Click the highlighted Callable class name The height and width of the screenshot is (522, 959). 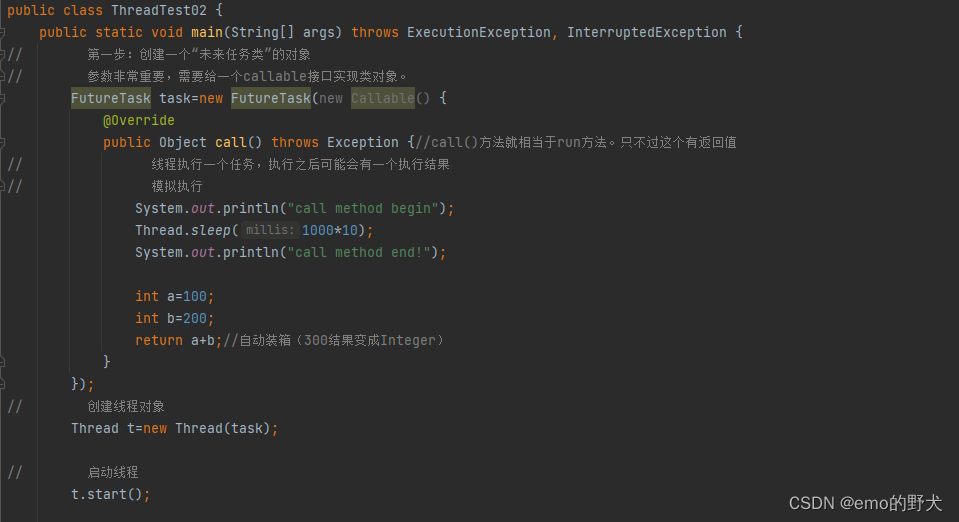point(383,98)
